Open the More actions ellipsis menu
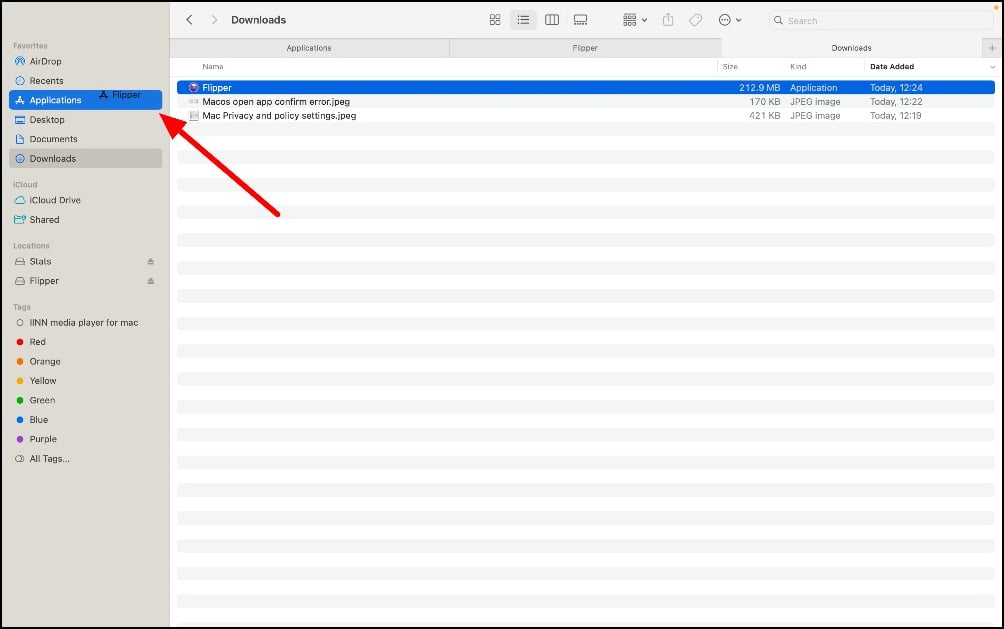 coord(730,20)
